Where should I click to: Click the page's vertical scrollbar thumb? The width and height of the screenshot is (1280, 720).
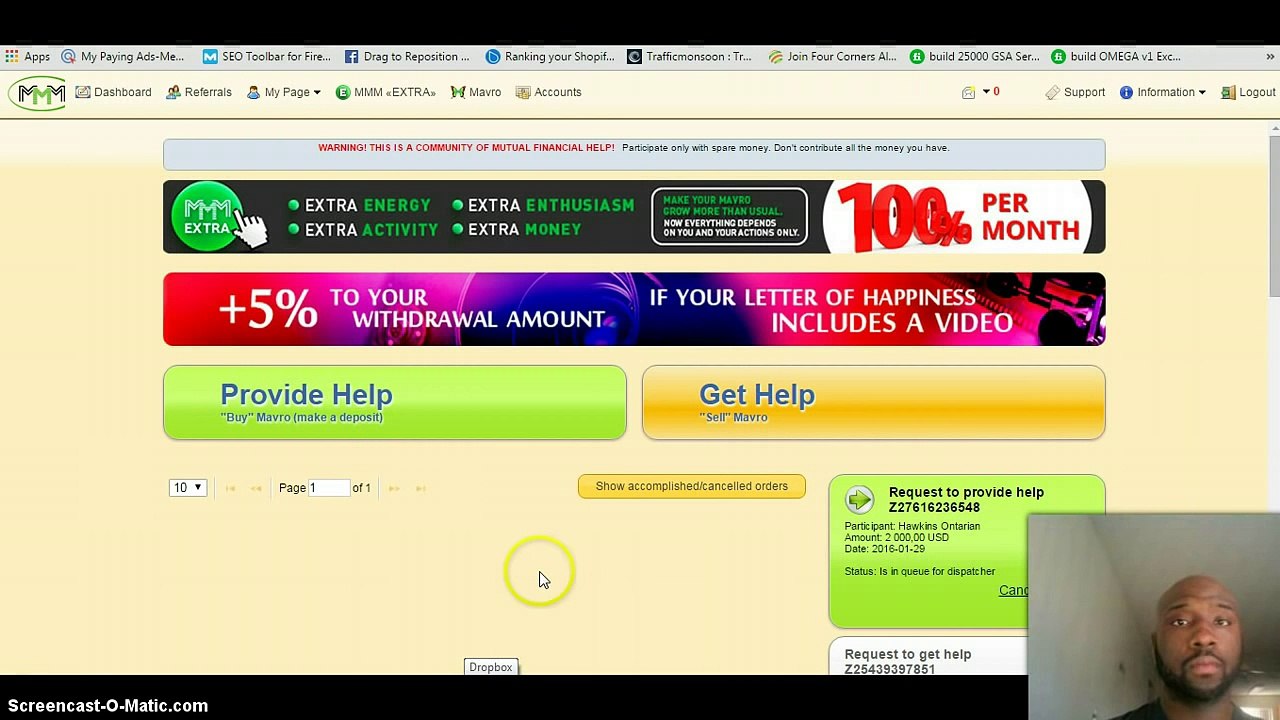(x=1274, y=216)
